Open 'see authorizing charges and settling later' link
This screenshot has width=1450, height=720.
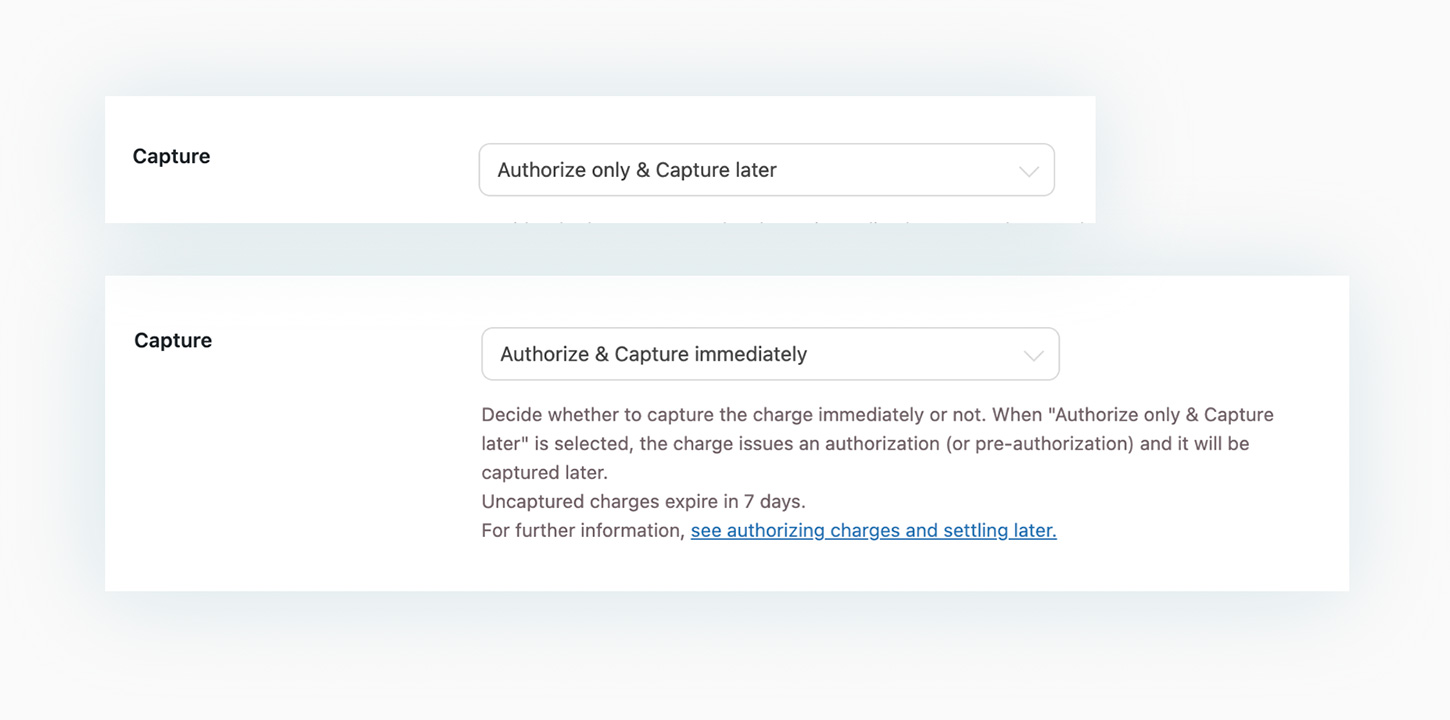(x=873, y=531)
